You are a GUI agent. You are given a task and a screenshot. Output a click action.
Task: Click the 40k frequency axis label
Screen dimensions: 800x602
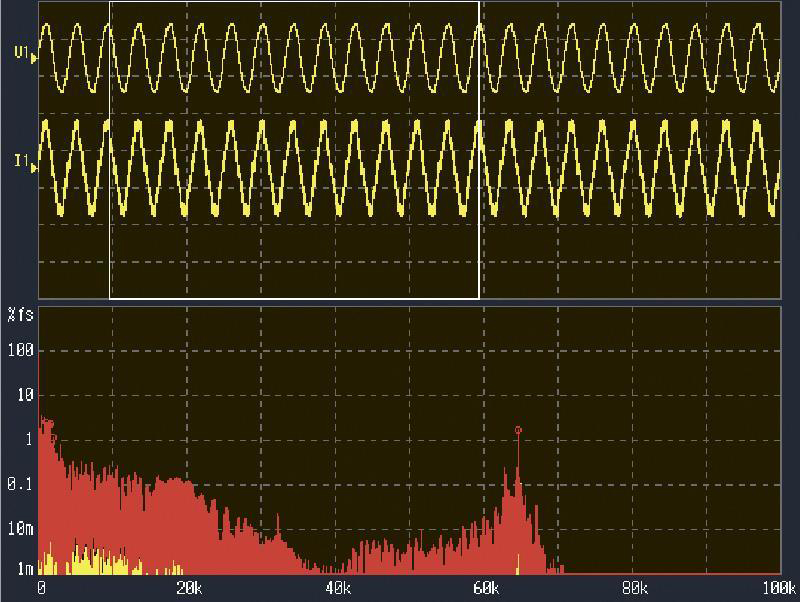pos(336,587)
